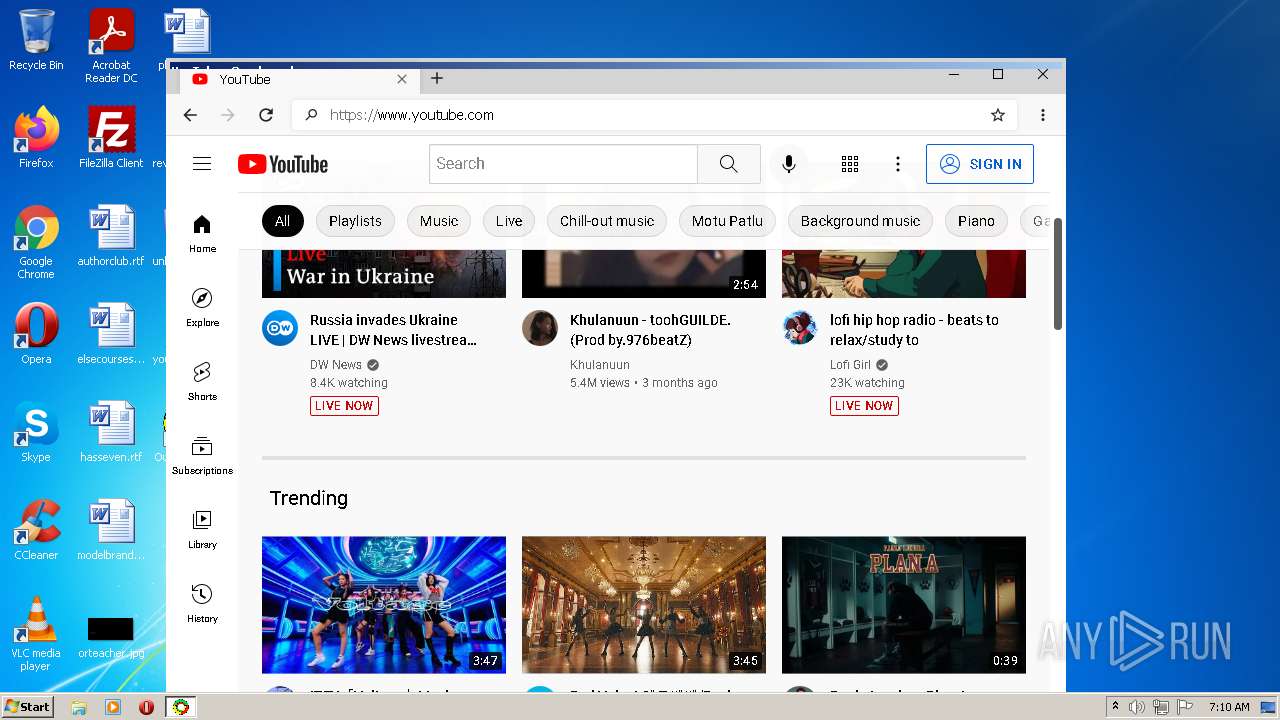The width and height of the screenshot is (1280, 720).
Task: Open Subscriptions in sidebar
Action: (x=202, y=455)
